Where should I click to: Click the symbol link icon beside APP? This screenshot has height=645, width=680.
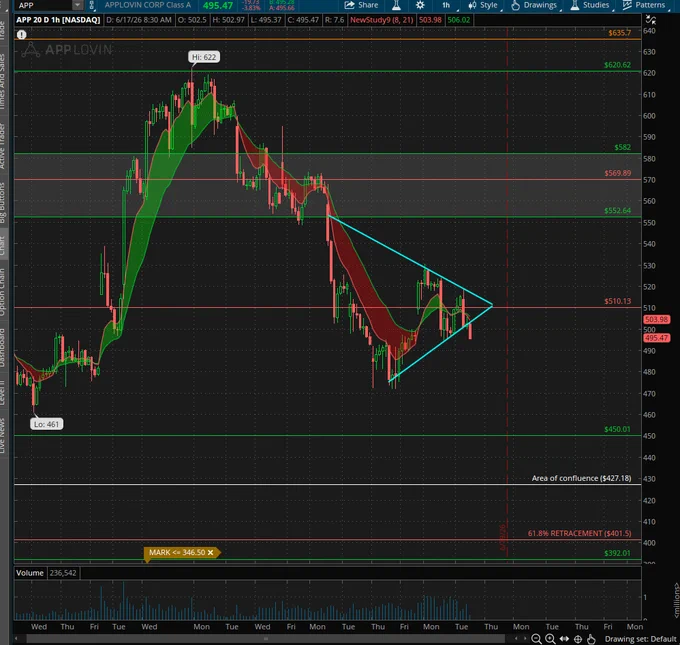pos(92,5)
